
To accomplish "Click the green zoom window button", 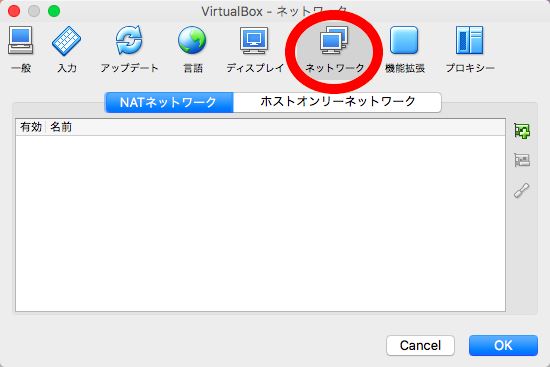I will pos(54,11).
